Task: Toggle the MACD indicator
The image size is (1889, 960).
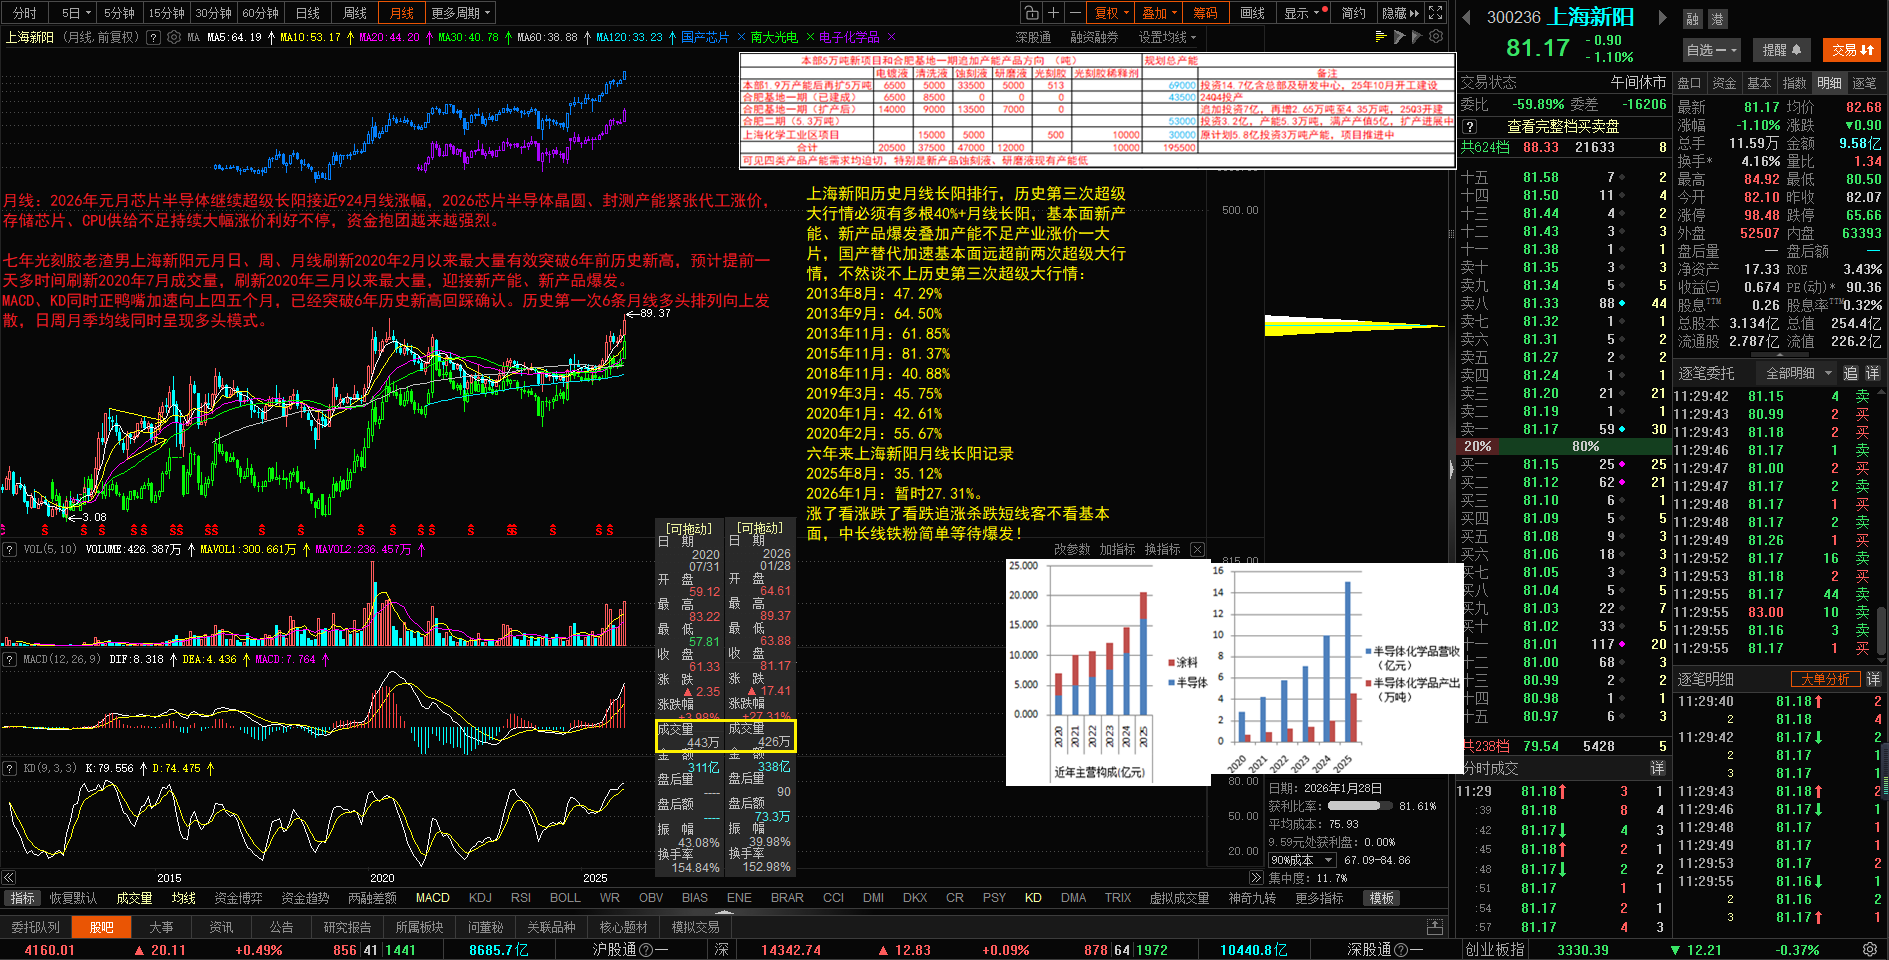Action: coord(433,898)
